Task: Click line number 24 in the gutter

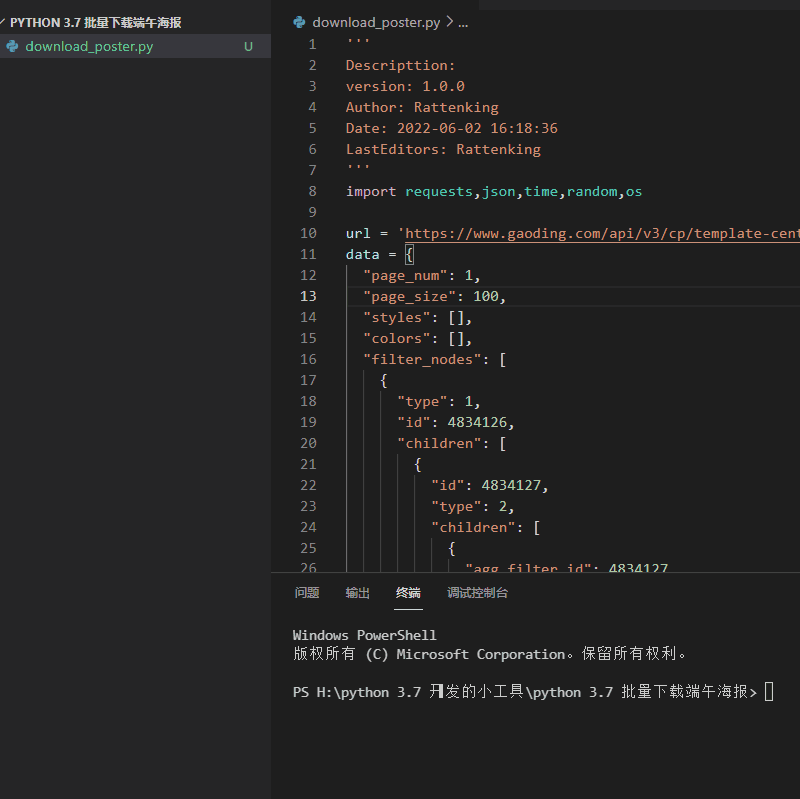Action: tap(308, 527)
